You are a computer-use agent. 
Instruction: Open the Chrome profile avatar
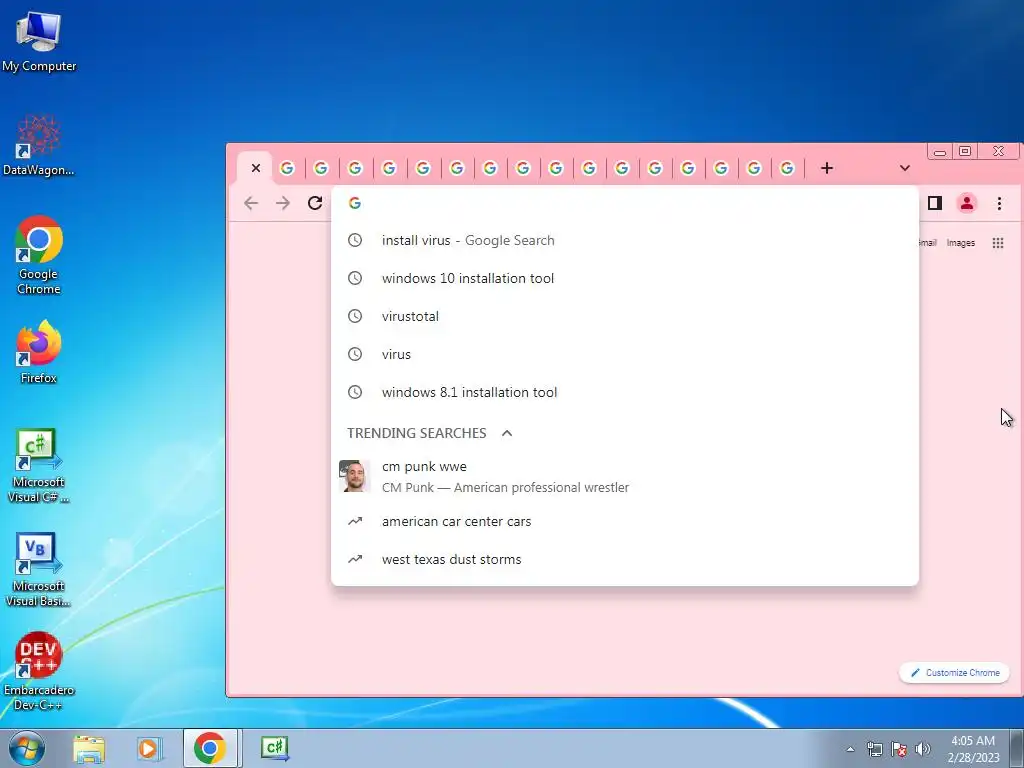pyautogui.click(x=967, y=203)
